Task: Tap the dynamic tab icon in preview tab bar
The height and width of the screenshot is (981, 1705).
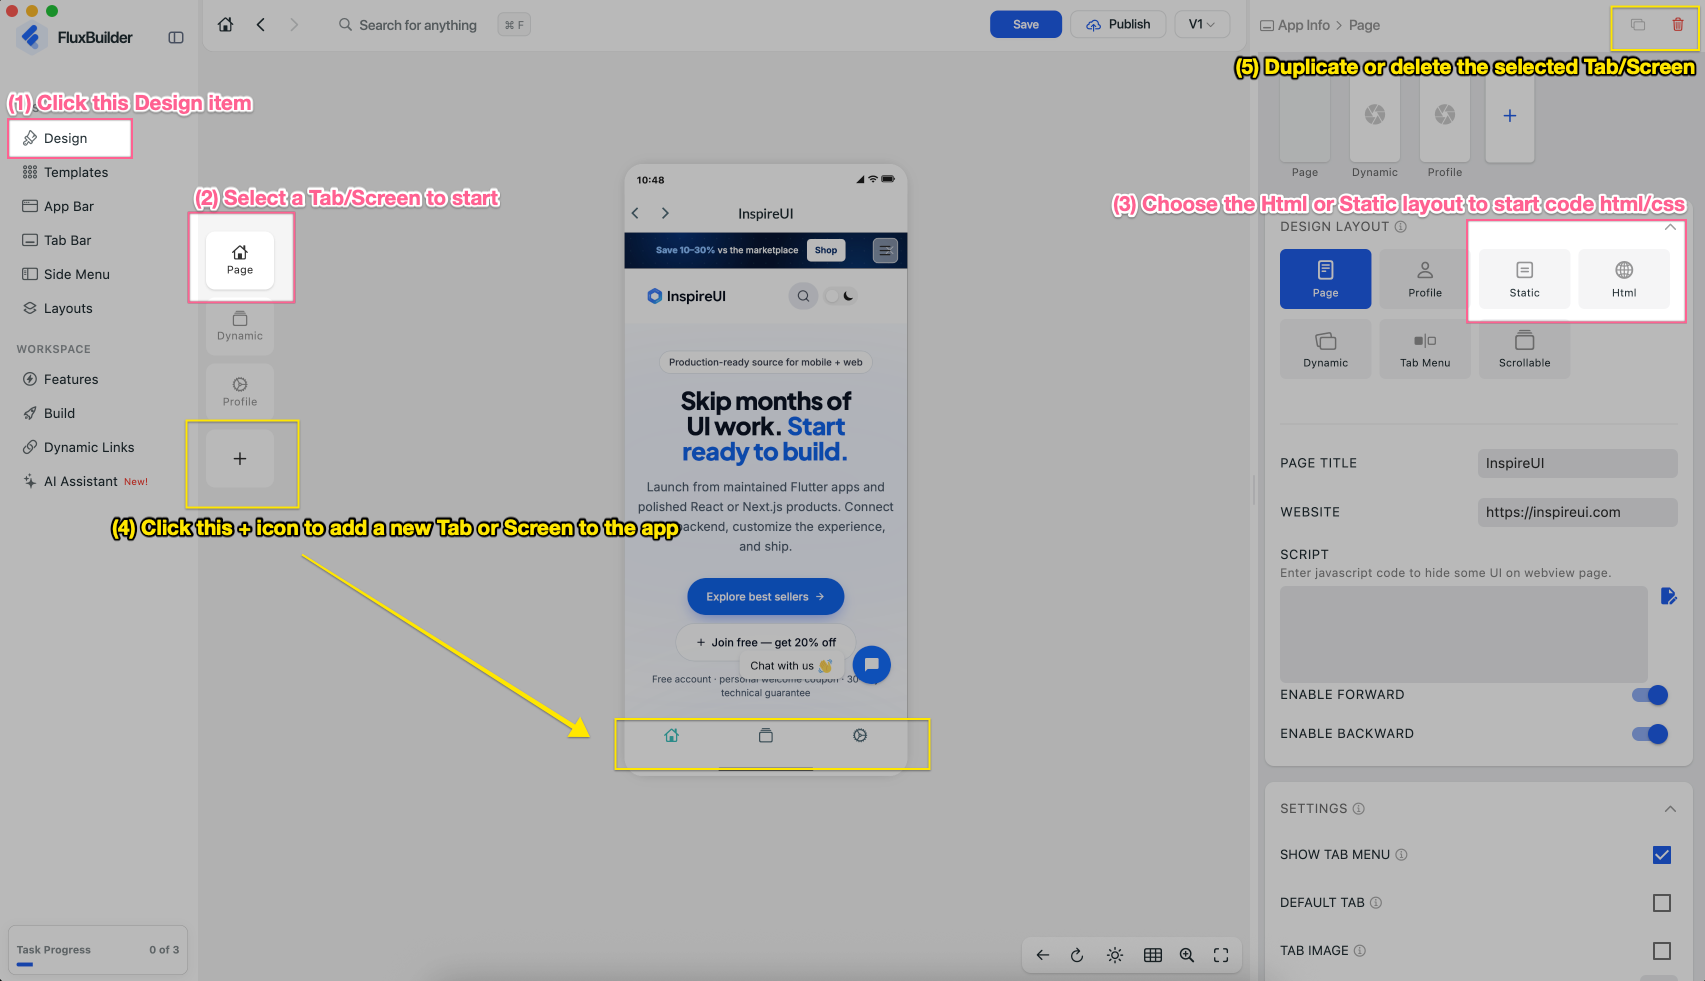Action: click(x=766, y=736)
